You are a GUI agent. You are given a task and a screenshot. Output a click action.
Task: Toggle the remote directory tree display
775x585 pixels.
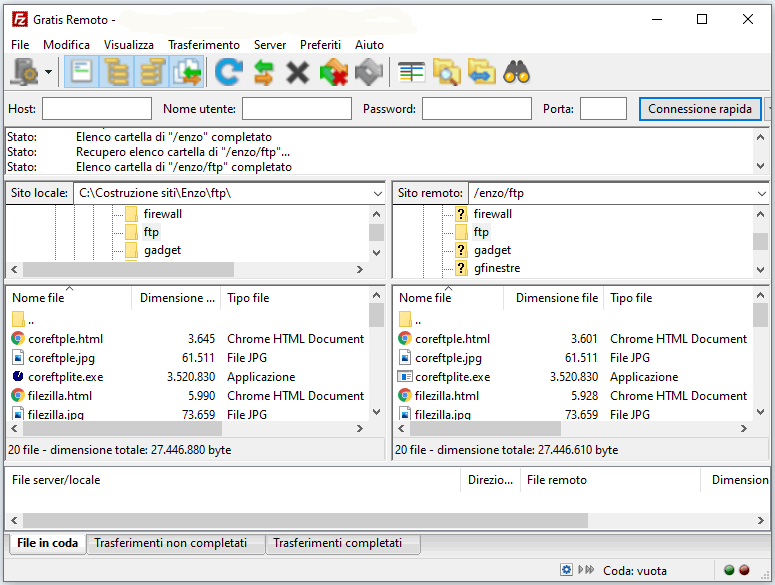pos(152,72)
